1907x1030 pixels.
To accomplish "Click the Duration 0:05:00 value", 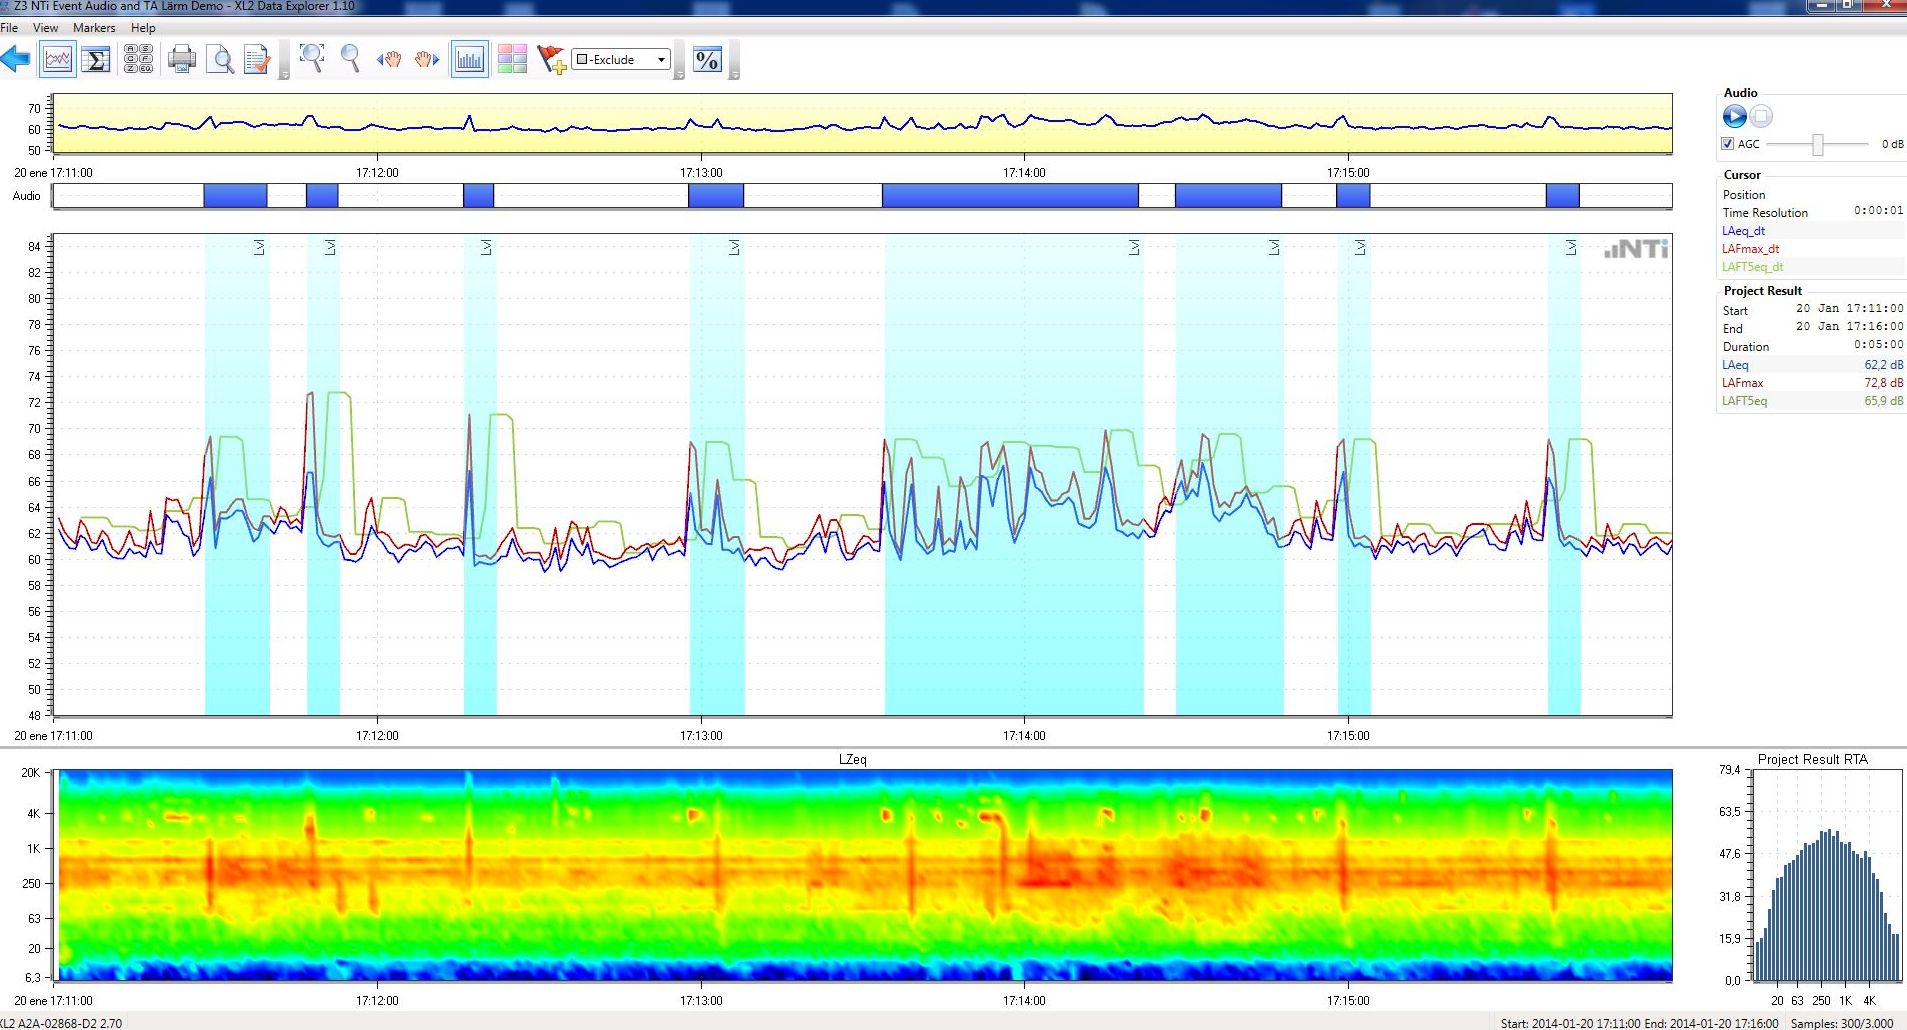I will (x=1879, y=345).
